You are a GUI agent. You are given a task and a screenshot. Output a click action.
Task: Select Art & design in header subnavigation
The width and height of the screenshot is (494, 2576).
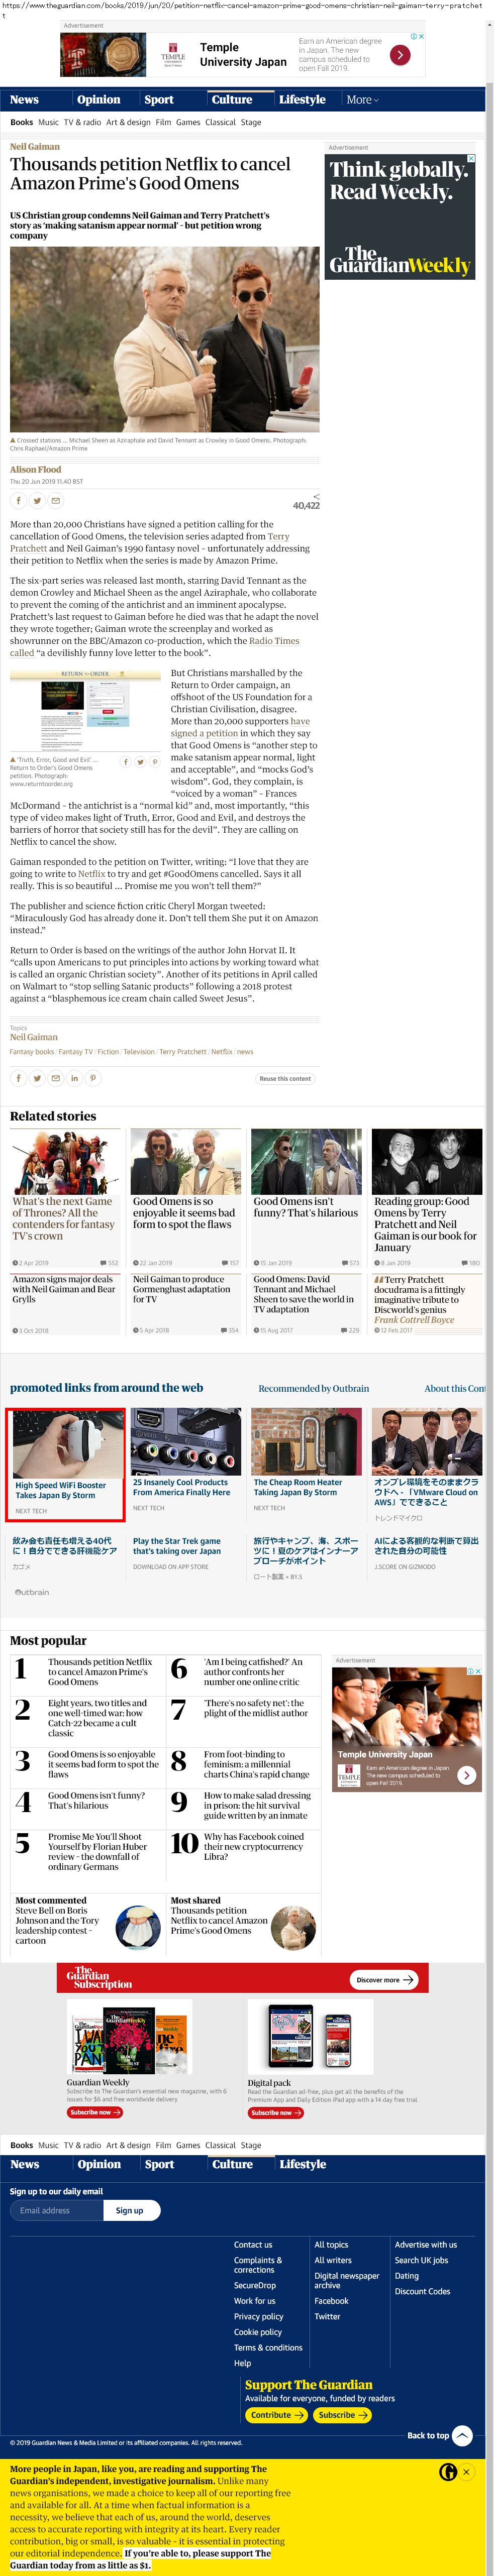pyautogui.click(x=128, y=123)
